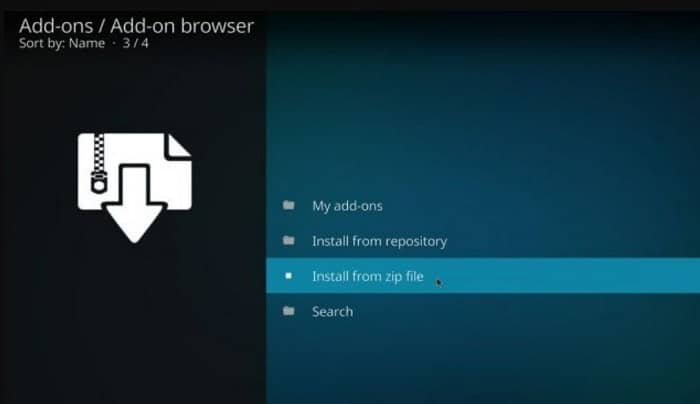The image size is (700, 404).
Task: Change the Name sort value
Action: [x=87, y=43]
